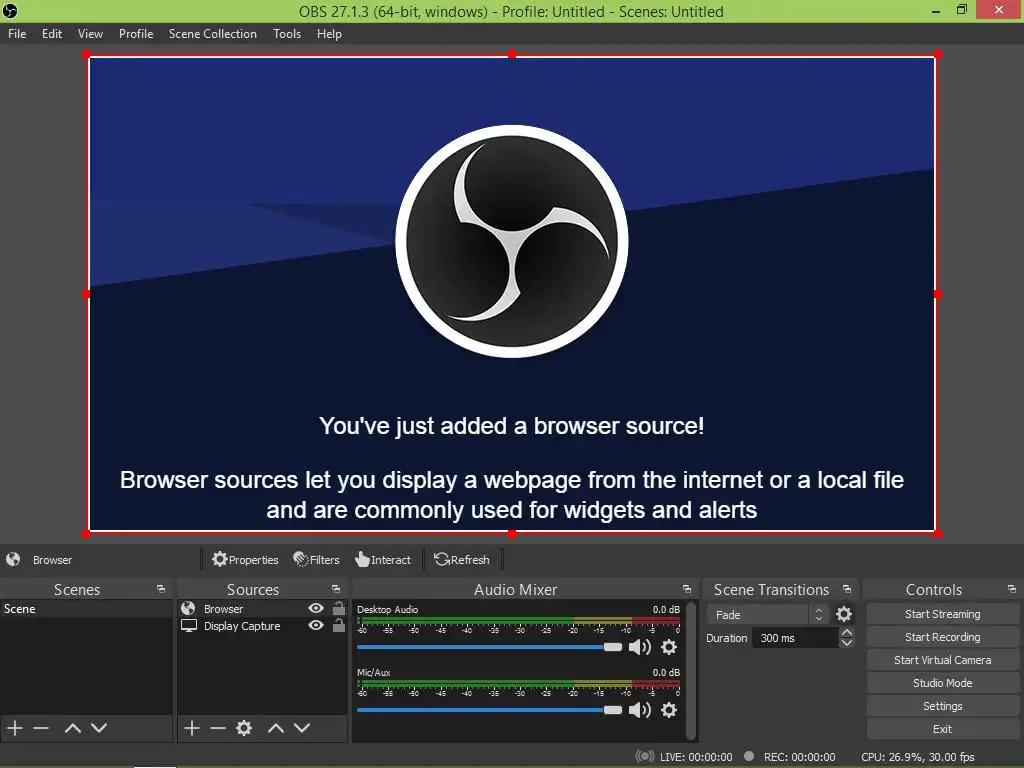The height and width of the screenshot is (768, 1024).
Task: Open the Tools menu
Action: tap(287, 34)
